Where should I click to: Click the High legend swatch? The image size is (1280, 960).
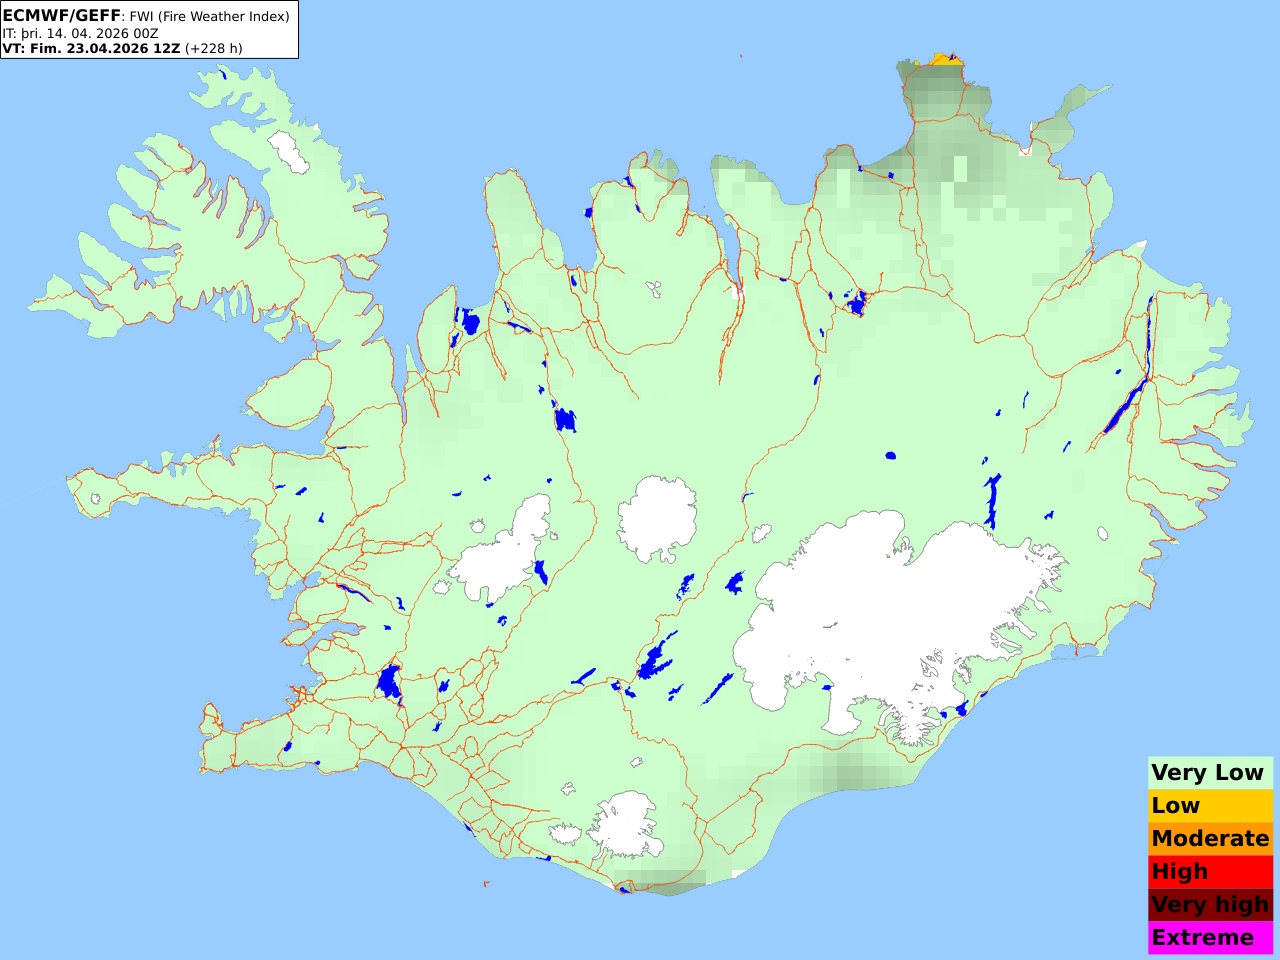pos(1210,872)
